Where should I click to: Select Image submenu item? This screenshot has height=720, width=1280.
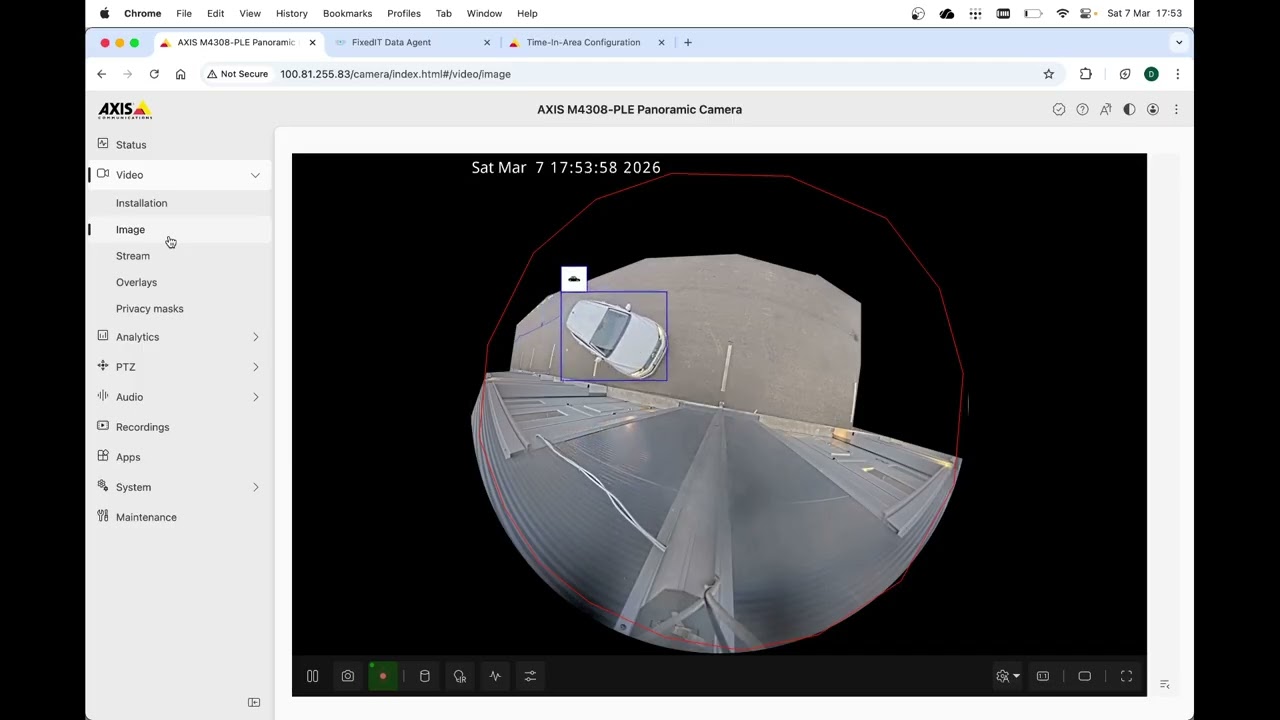[x=130, y=230]
